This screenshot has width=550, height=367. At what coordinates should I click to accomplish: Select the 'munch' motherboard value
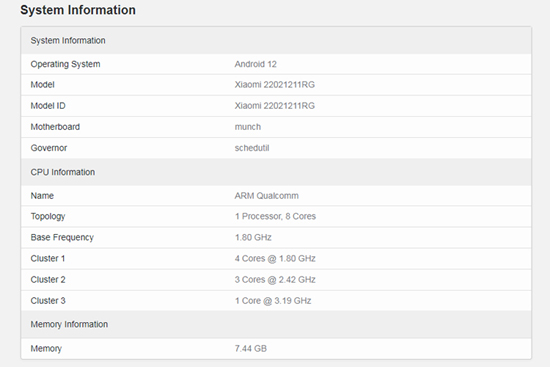point(248,127)
